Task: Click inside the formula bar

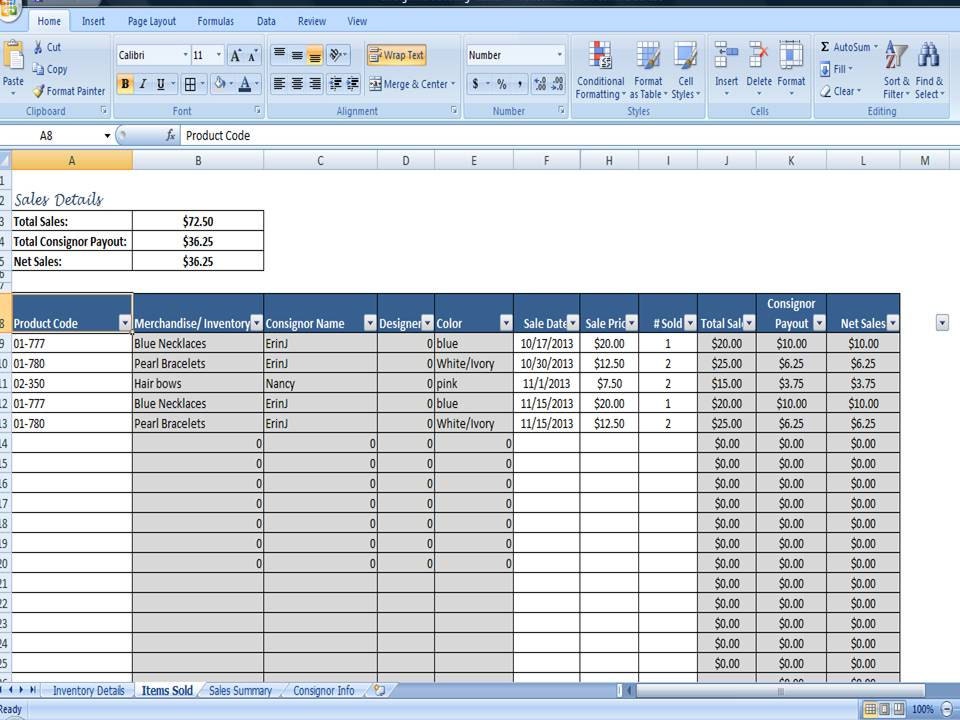Action: pos(400,135)
